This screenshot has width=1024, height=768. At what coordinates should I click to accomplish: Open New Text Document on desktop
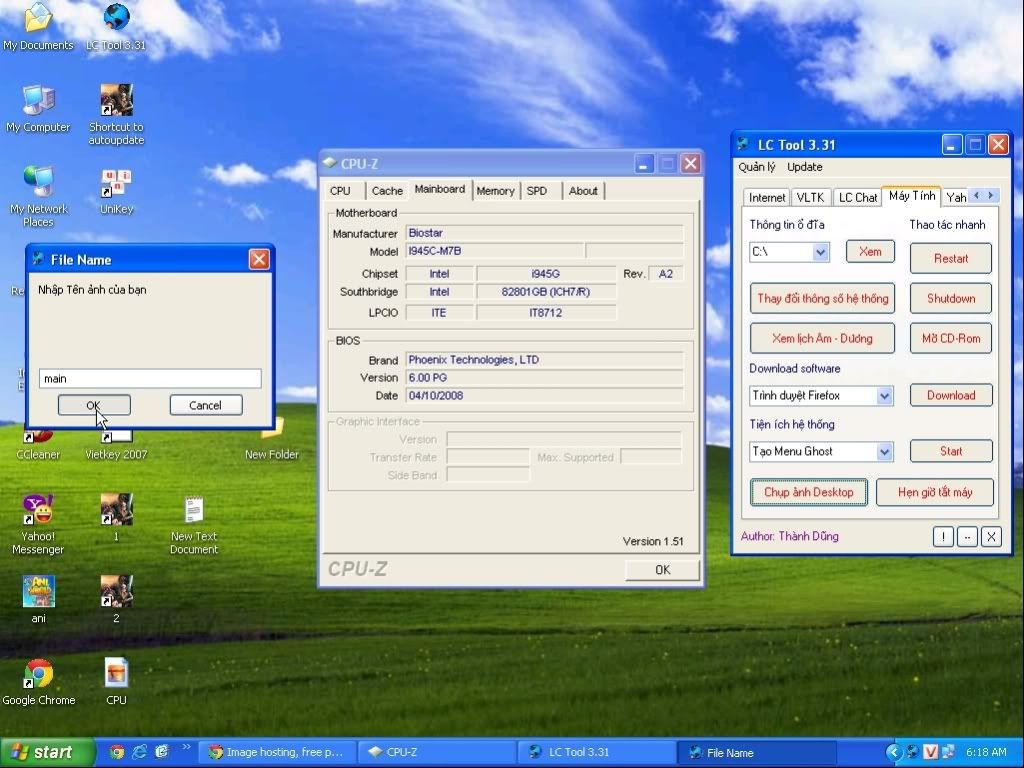(194, 524)
